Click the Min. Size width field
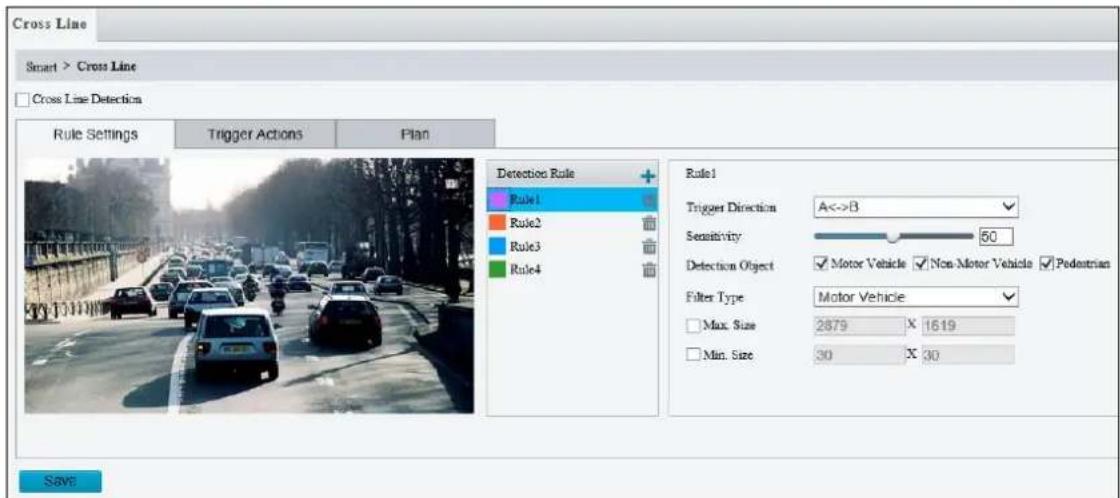1120x498 pixels. [x=859, y=354]
